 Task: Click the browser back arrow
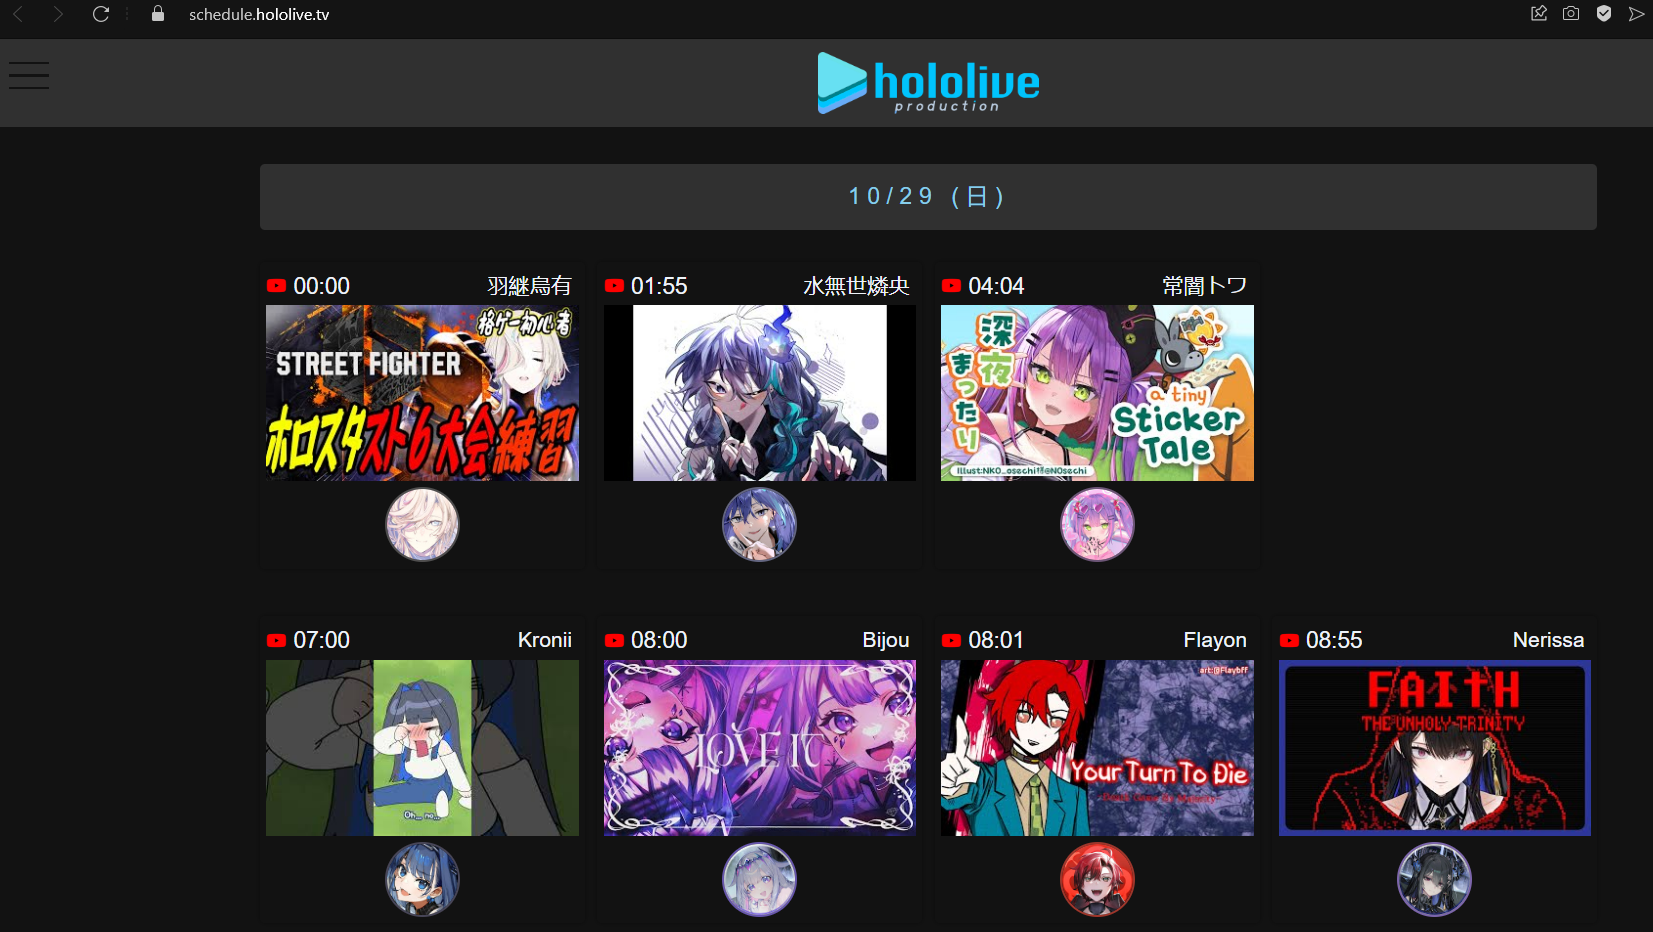[18, 14]
